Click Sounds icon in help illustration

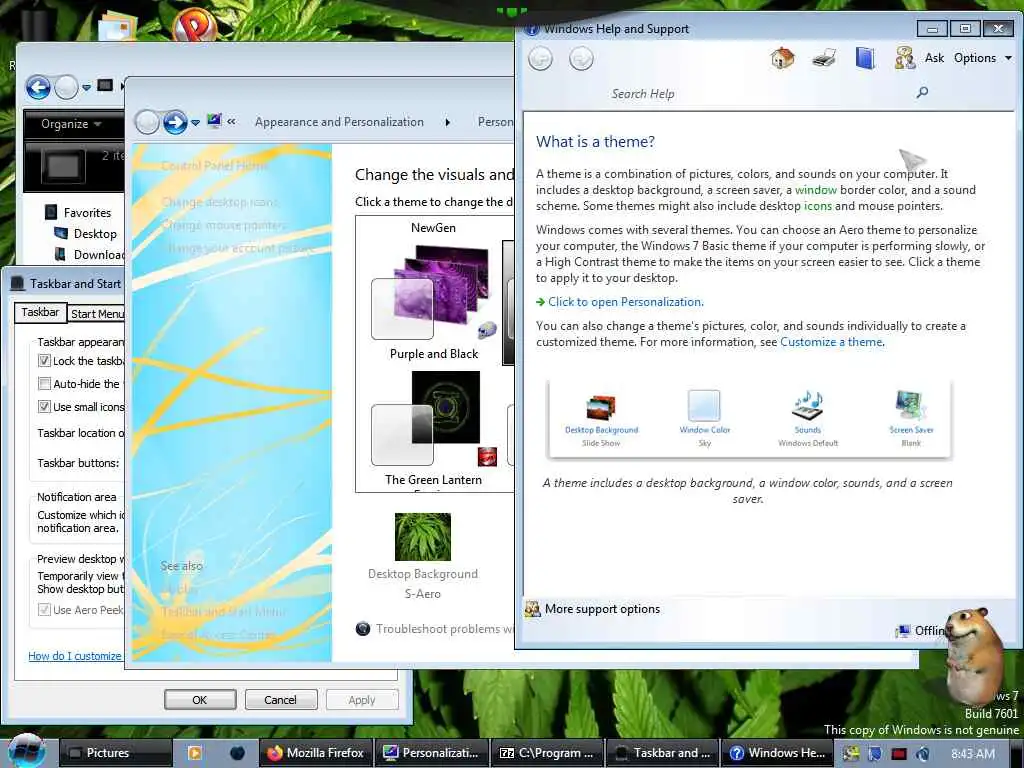(x=807, y=406)
